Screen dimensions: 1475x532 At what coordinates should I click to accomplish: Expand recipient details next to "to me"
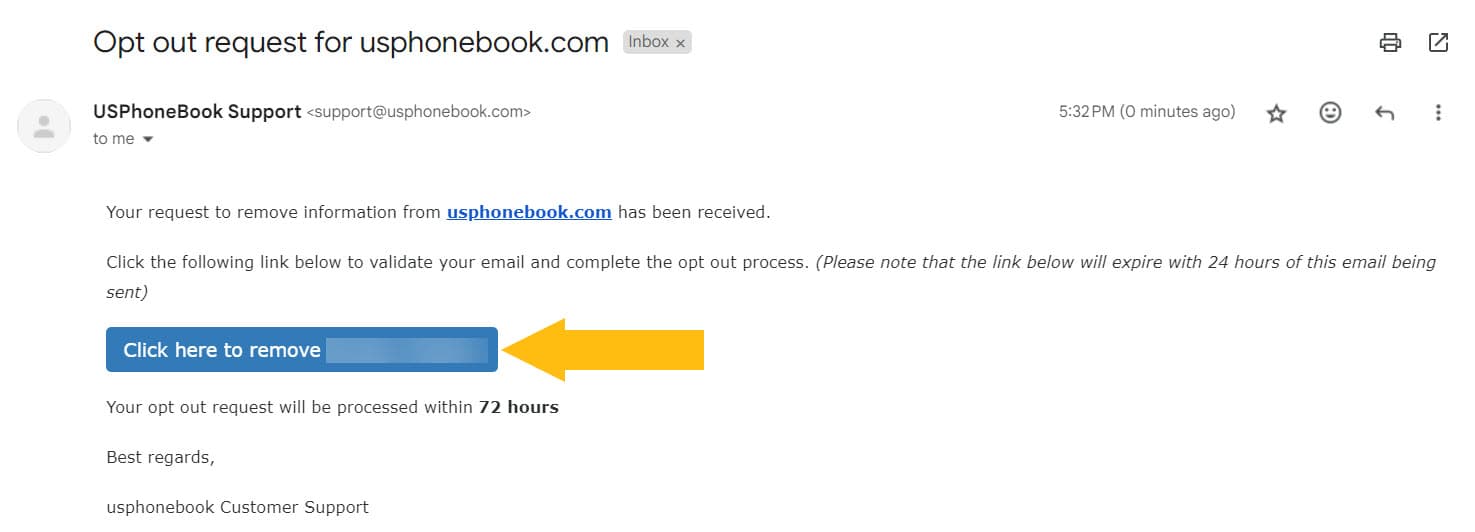click(148, 139)
